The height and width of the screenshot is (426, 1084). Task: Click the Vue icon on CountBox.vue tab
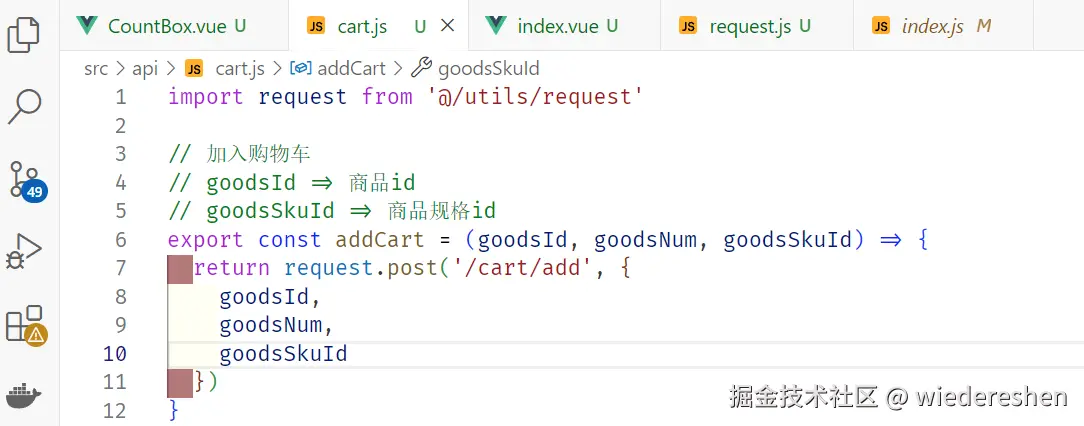[x=87, y=26]
